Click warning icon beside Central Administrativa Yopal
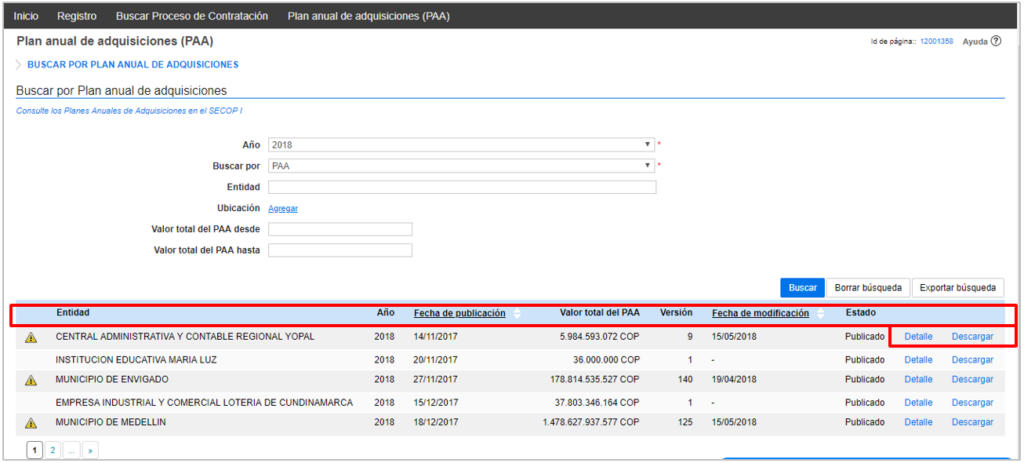Screen dimensions: 1024x463 (x=31, y=337)
